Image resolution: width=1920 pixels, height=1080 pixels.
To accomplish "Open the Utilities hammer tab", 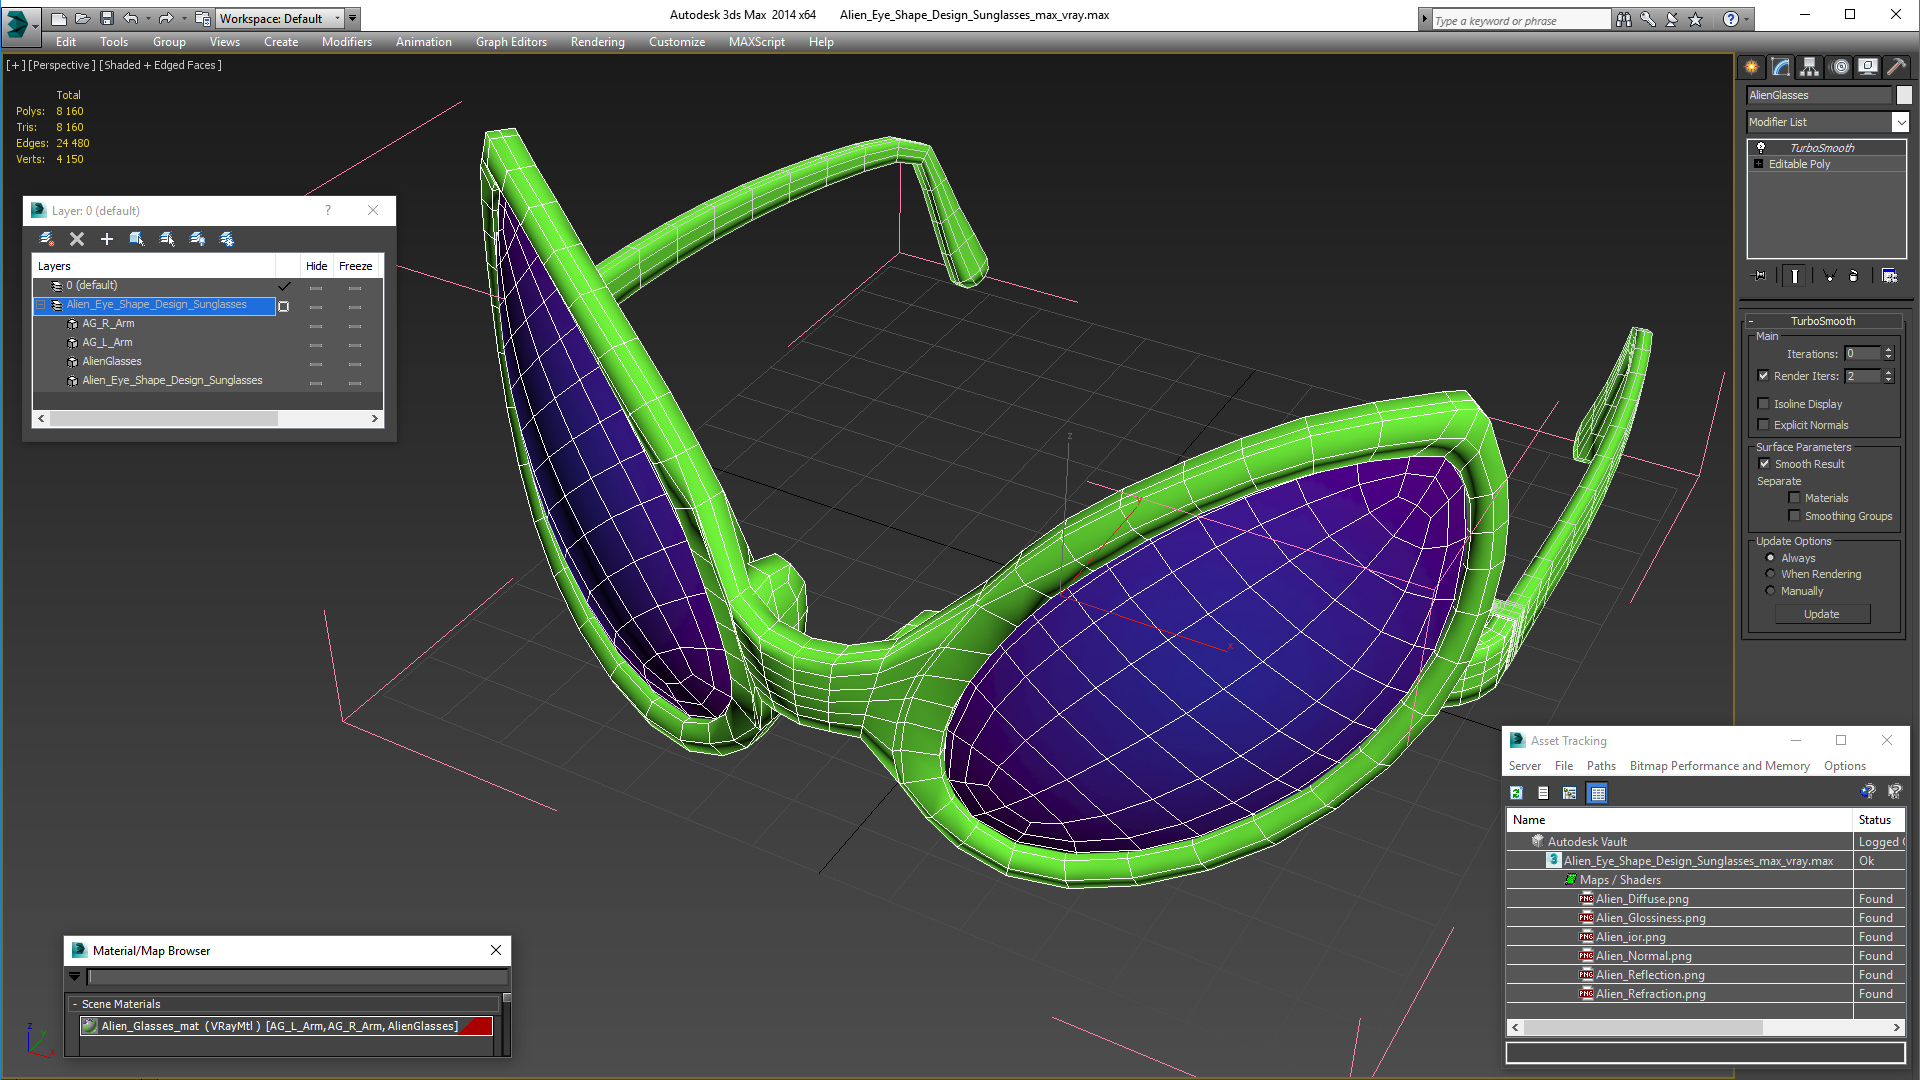I will [x=1896, y=67].
